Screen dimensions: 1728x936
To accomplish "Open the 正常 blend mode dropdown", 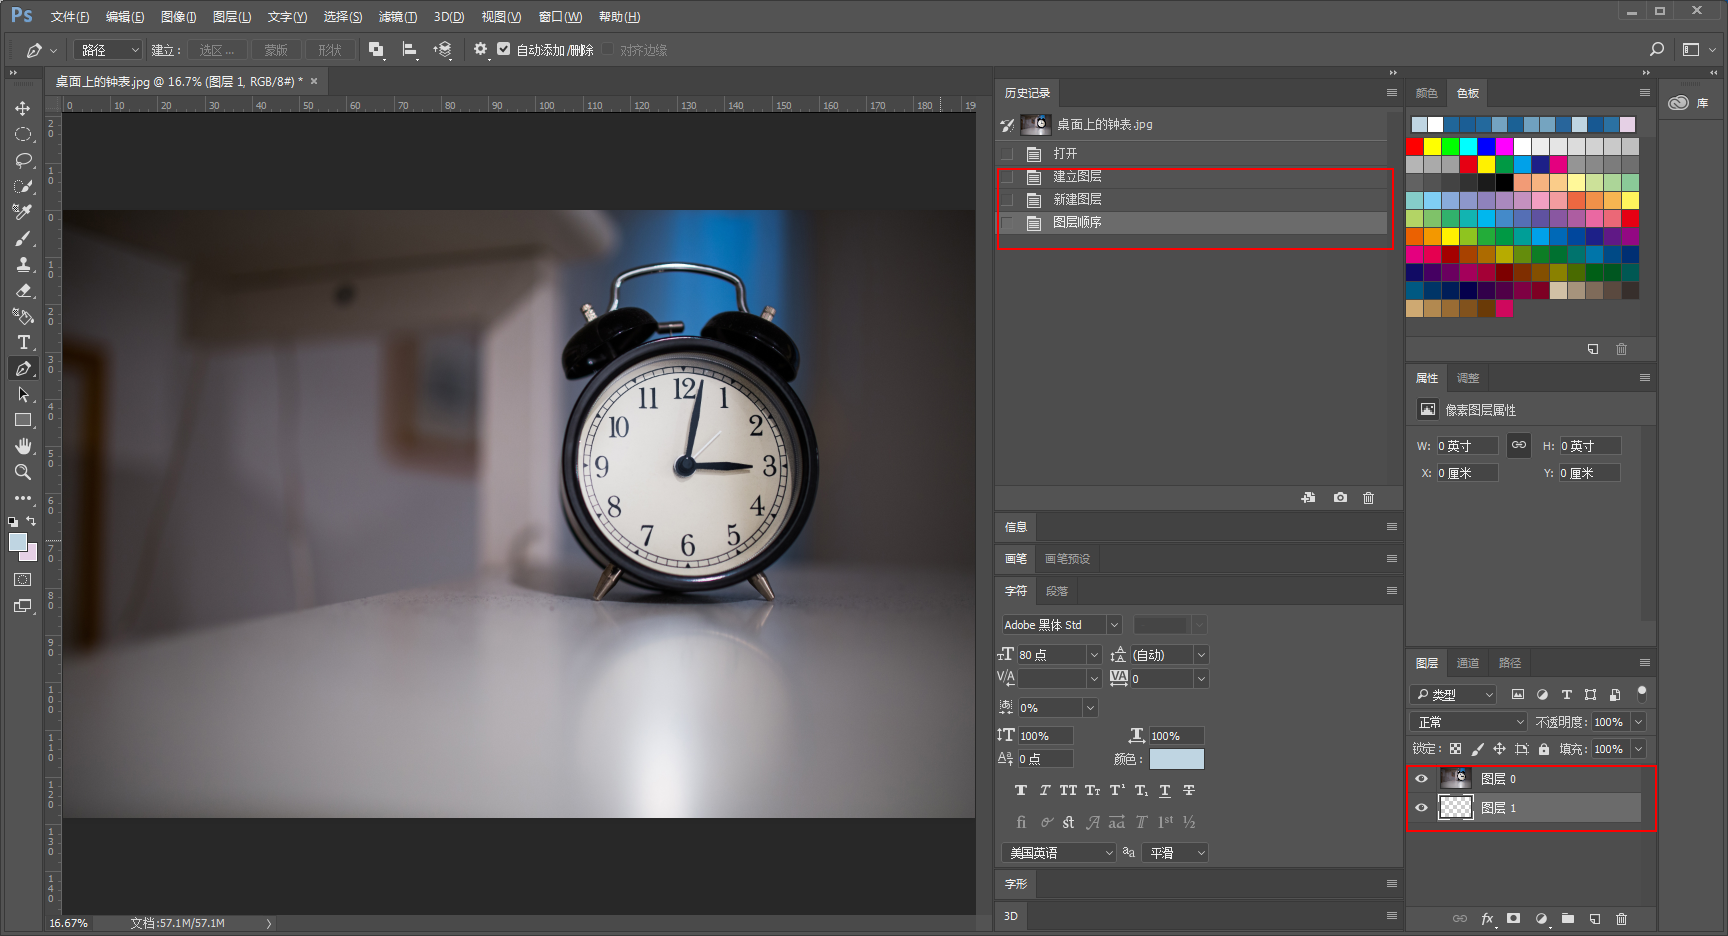I will (x=1469, y=722).
